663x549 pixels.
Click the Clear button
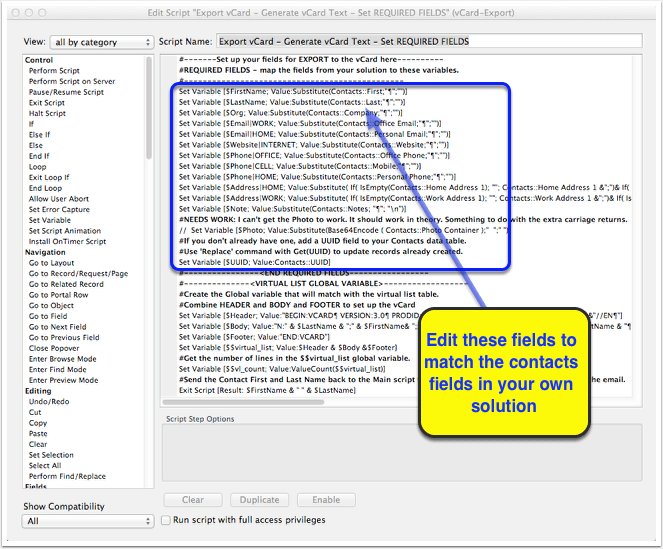(x=191, y=499)
